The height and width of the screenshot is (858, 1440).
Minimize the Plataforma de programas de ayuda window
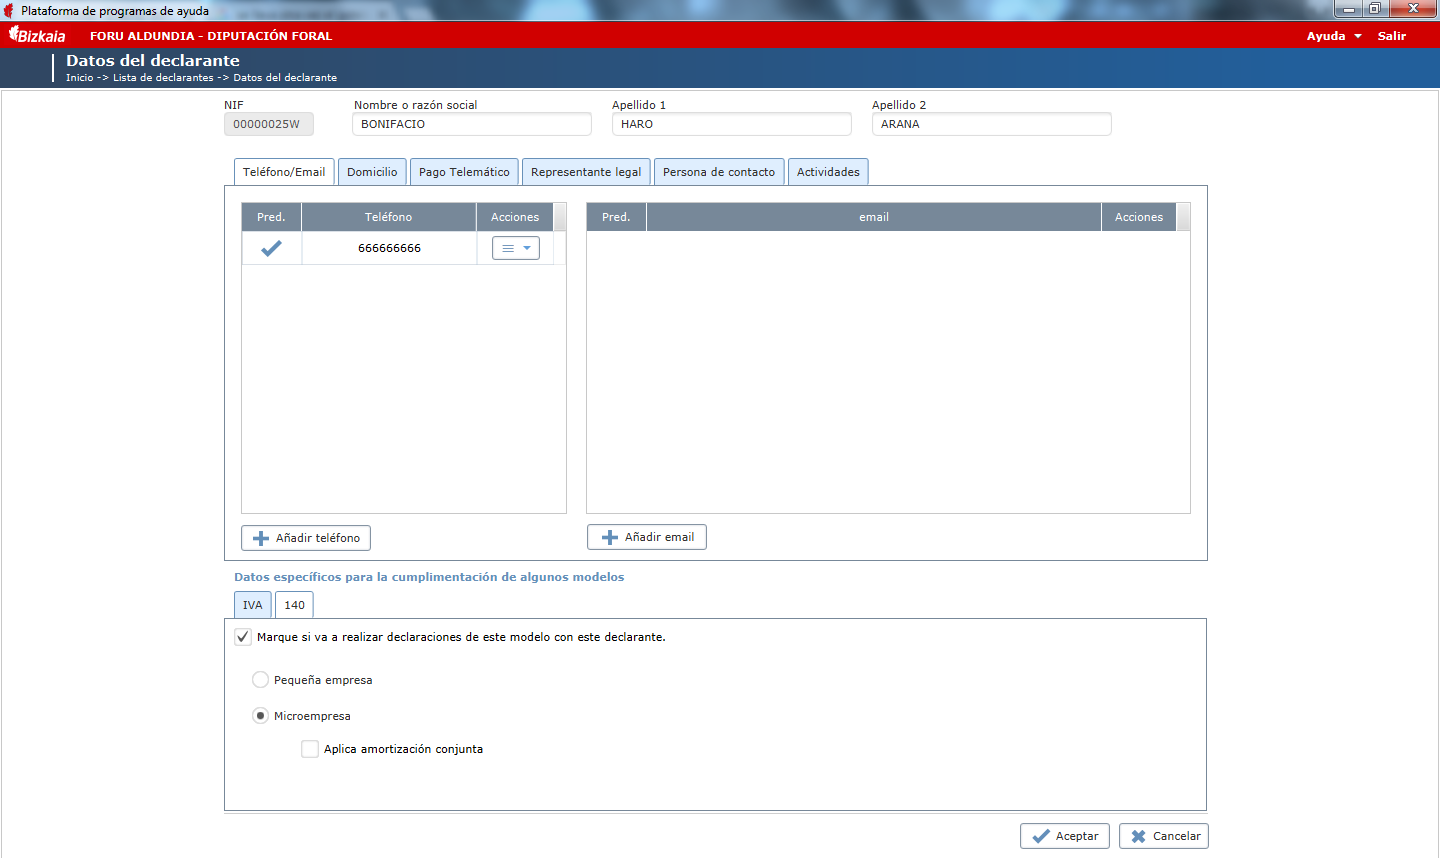click(1348, 9)
